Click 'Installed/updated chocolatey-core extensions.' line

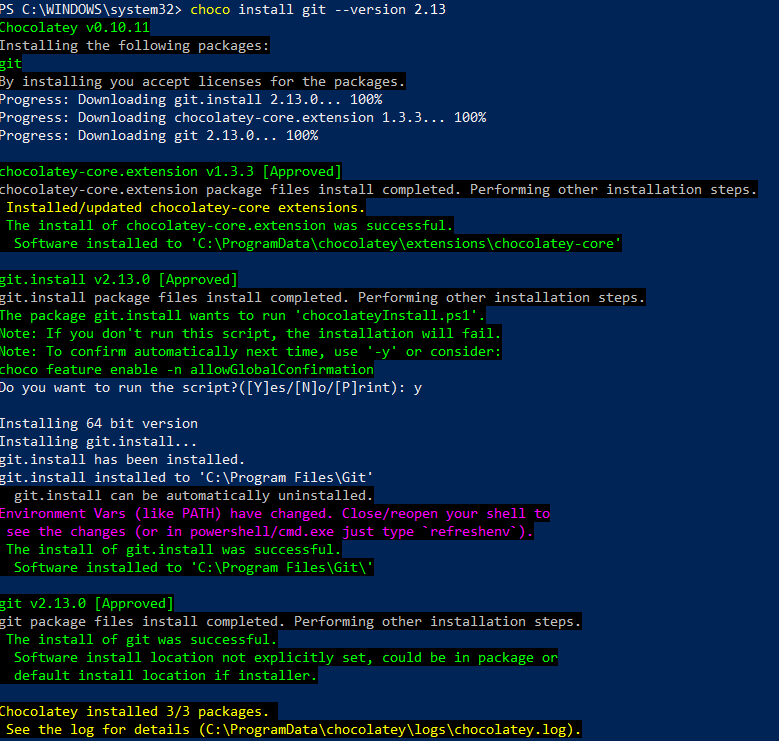click(186, 207)
